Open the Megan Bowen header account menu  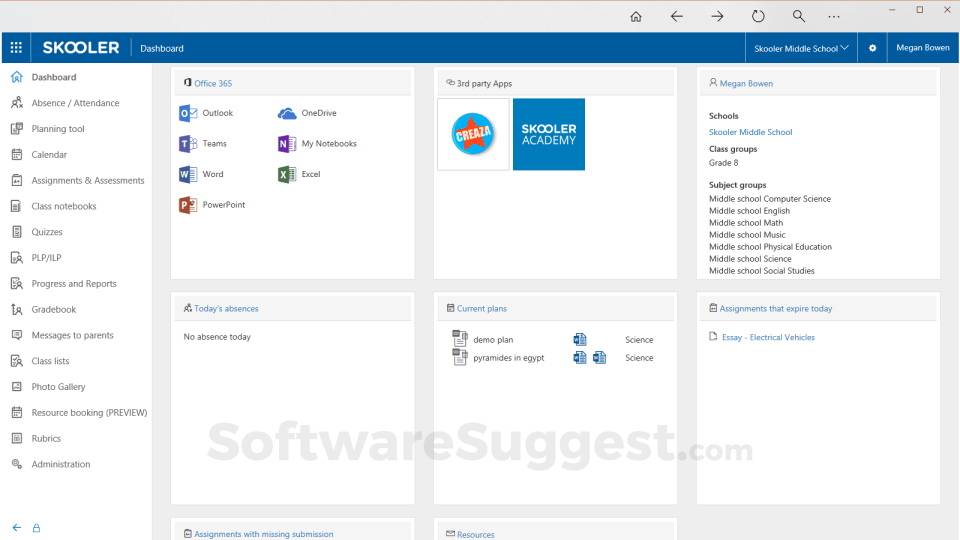click(923, 48)
